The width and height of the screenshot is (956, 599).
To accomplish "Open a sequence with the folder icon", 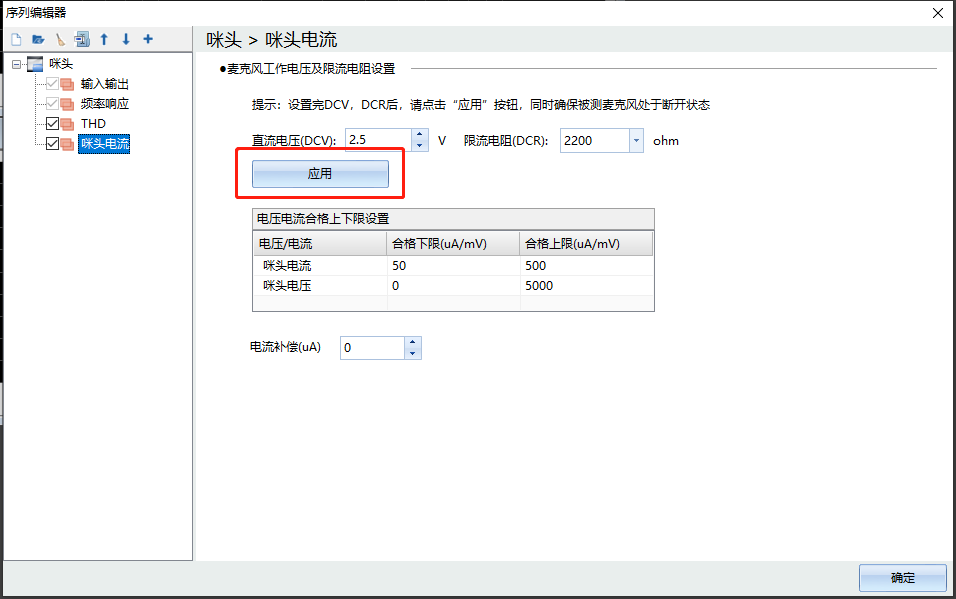I will click(x=38, y=40).
